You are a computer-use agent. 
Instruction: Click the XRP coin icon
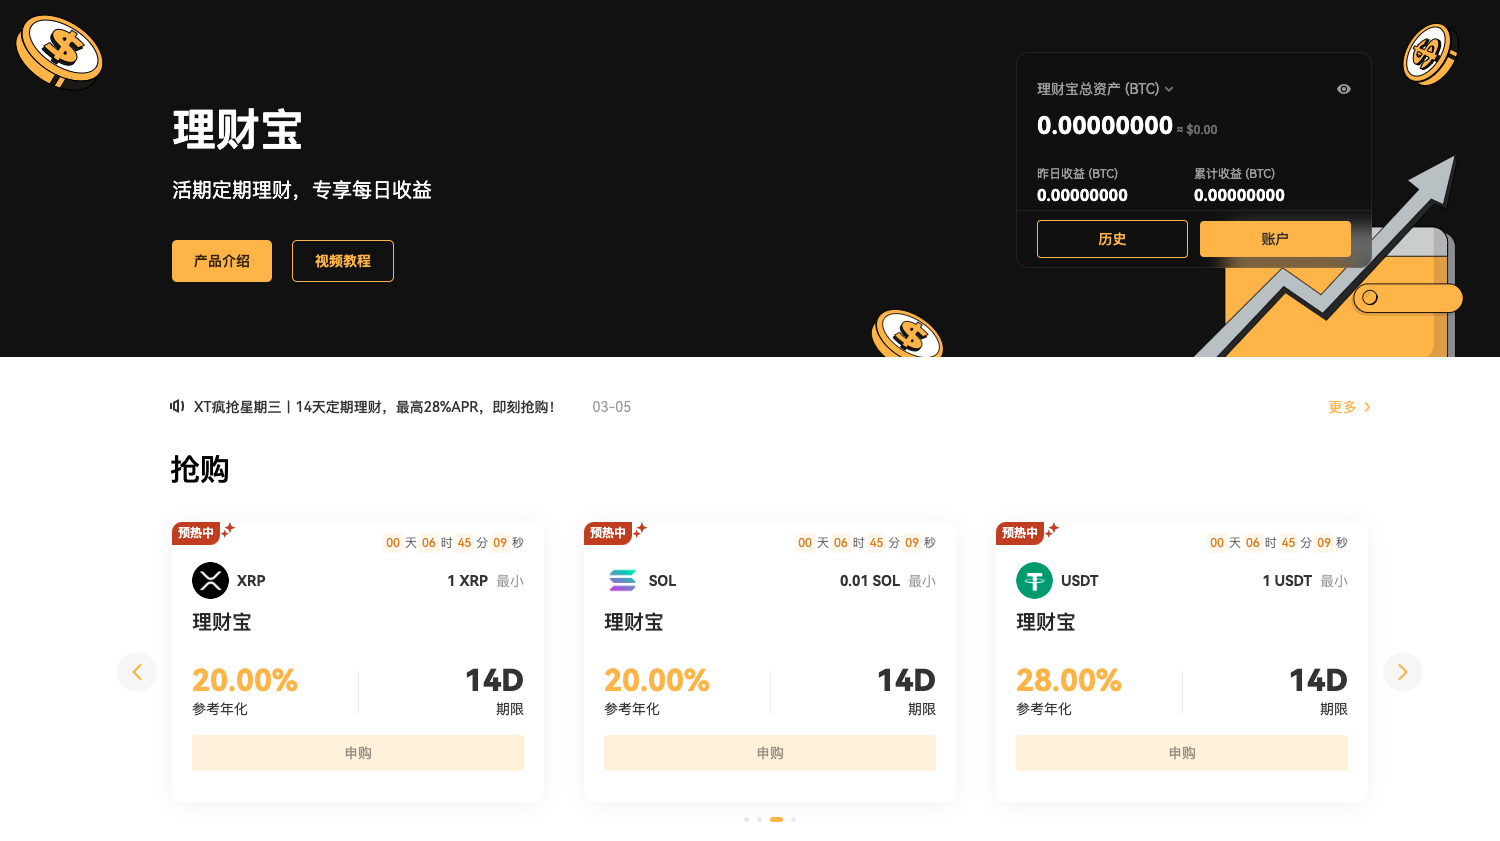(210, 580)
